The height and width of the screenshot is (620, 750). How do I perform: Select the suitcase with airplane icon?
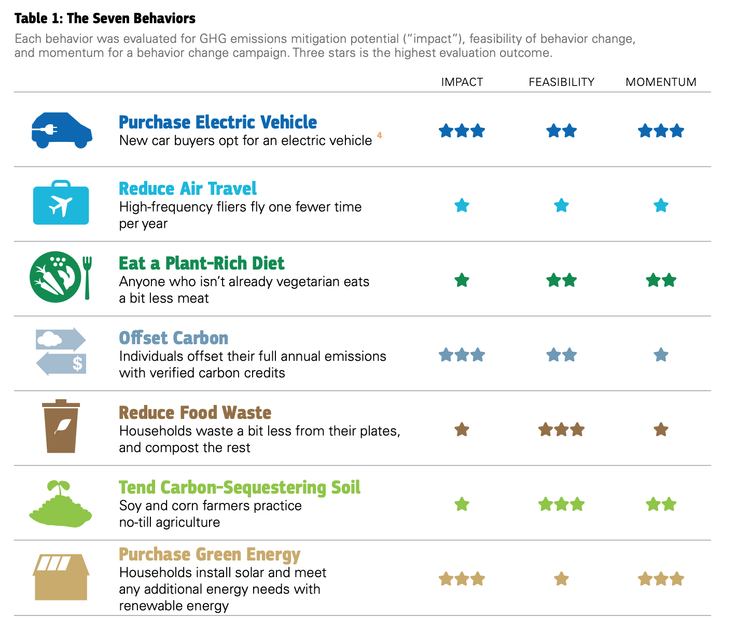tap(61, 202)
